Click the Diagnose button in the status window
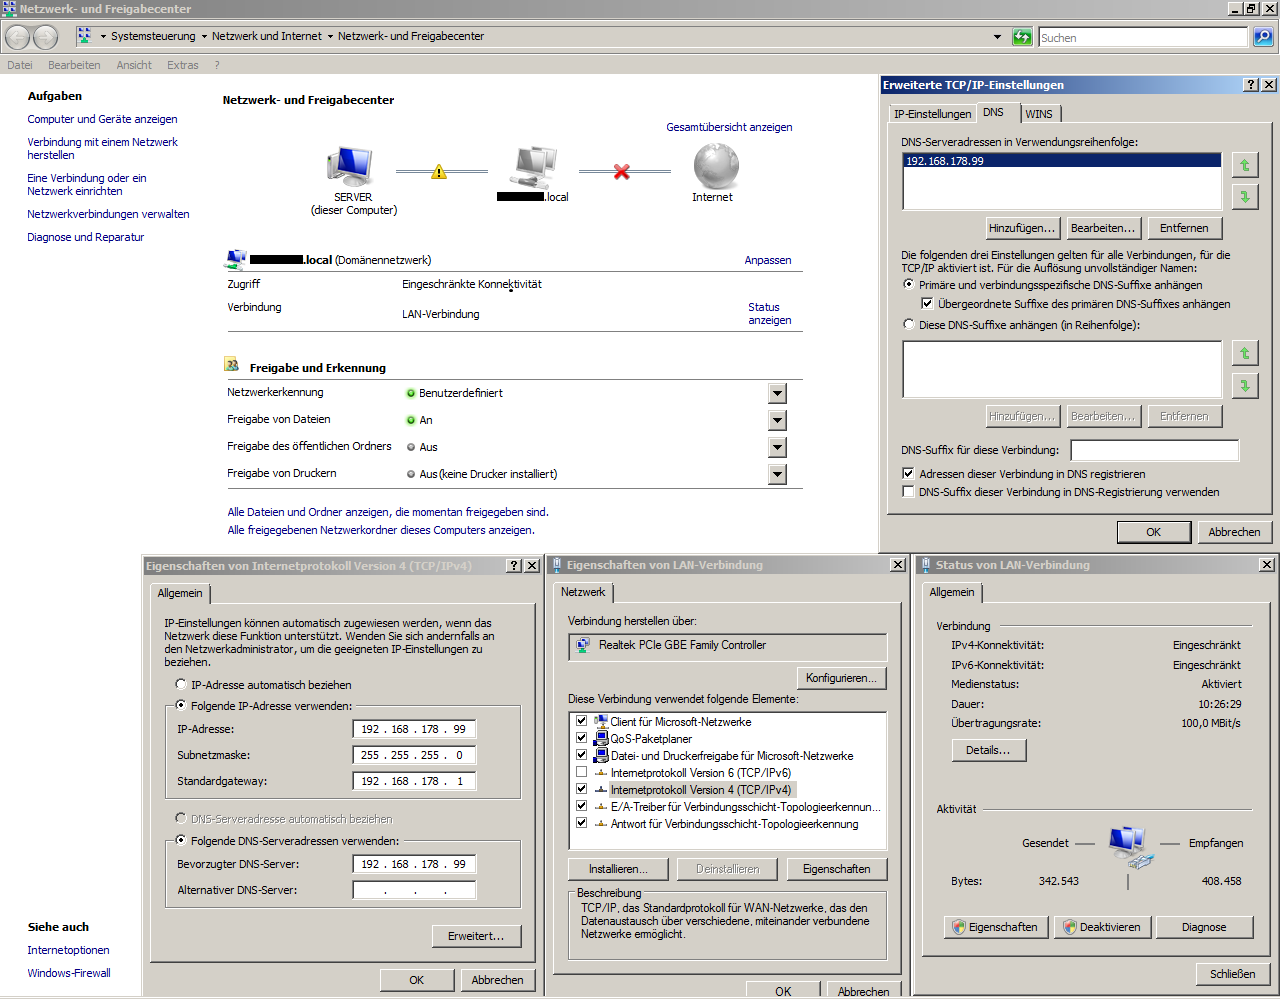 [1204, 927]
